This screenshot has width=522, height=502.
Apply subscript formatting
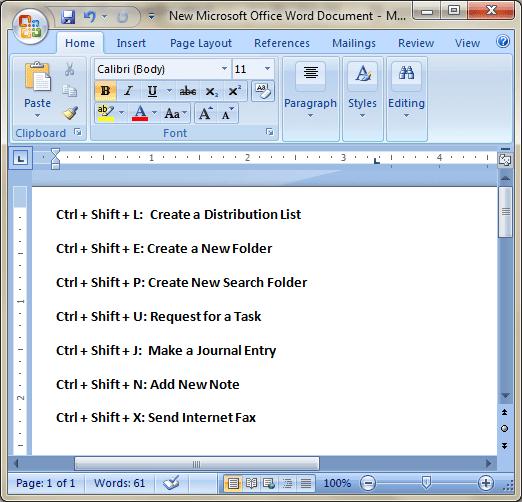click(211, 91)
